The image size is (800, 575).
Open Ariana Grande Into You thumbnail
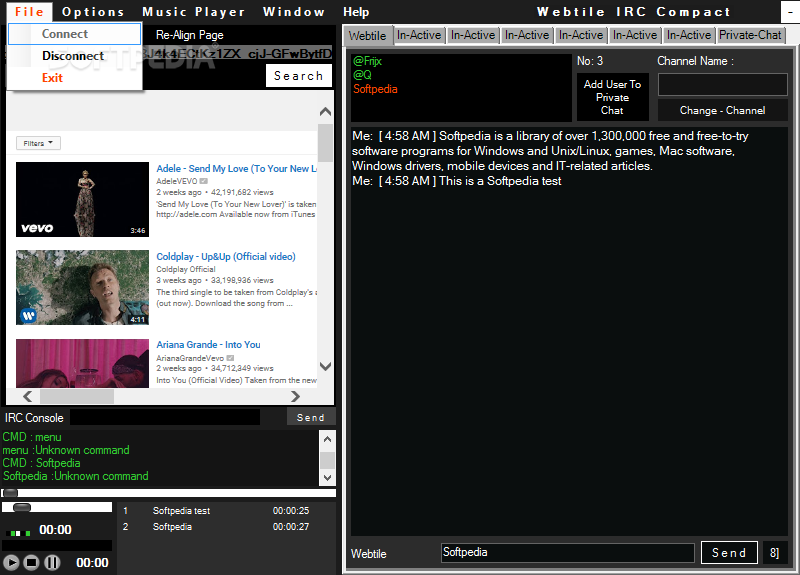coord(82,363)
